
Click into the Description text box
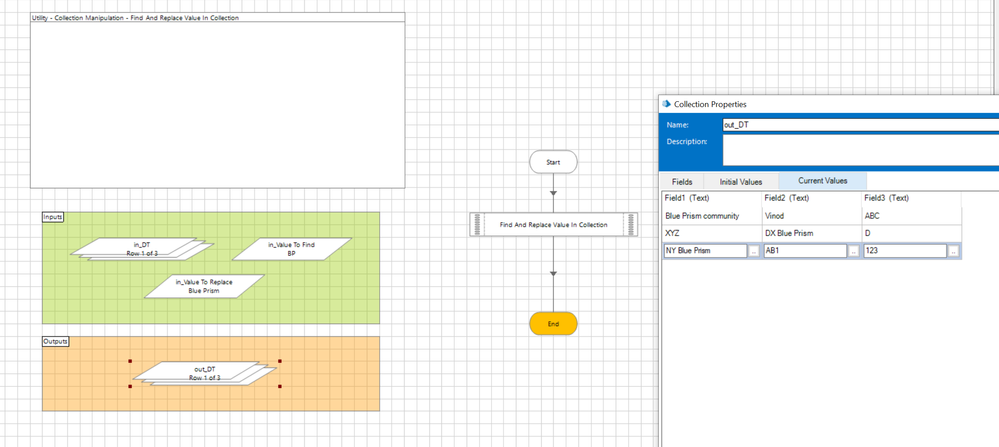point(860,149)
